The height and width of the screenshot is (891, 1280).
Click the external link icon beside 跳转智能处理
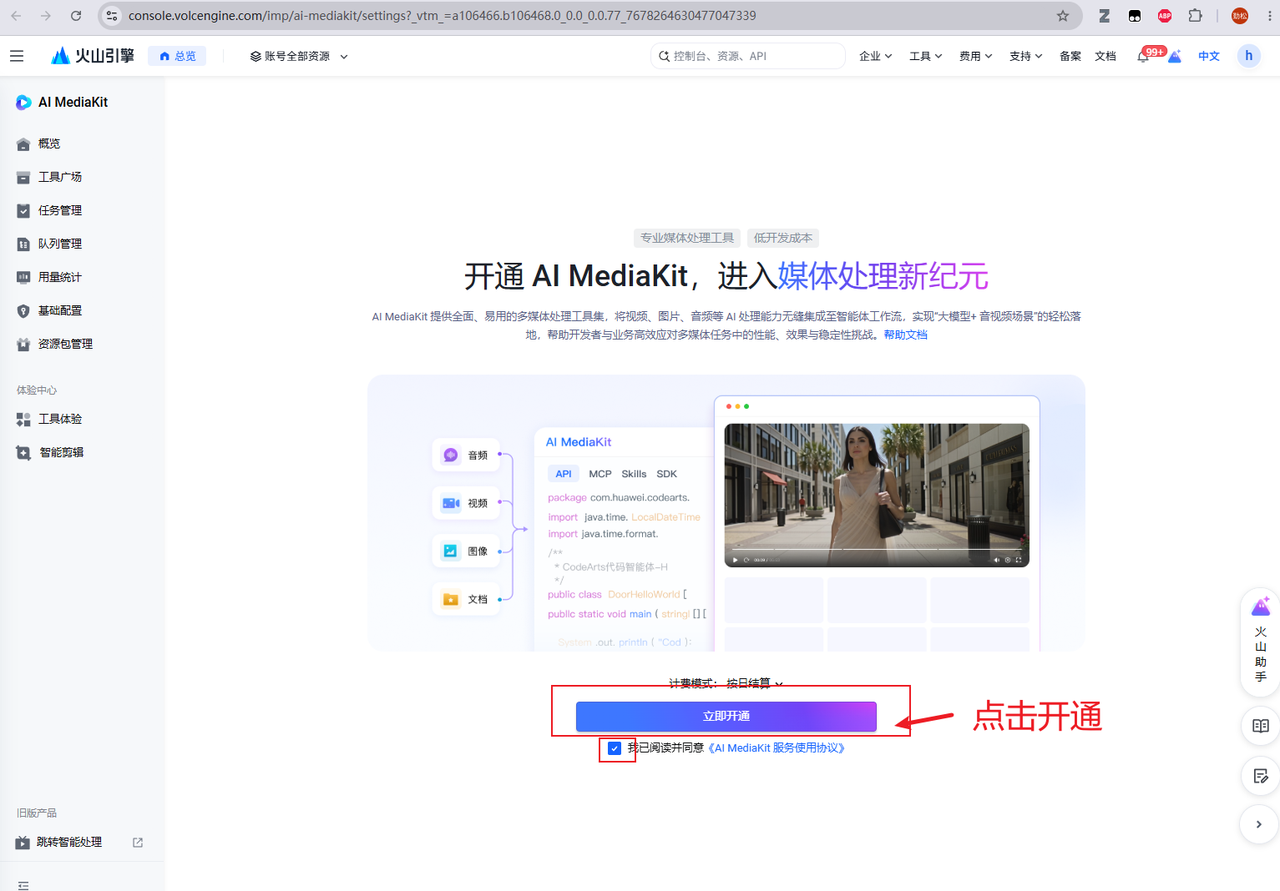(138, 842)
